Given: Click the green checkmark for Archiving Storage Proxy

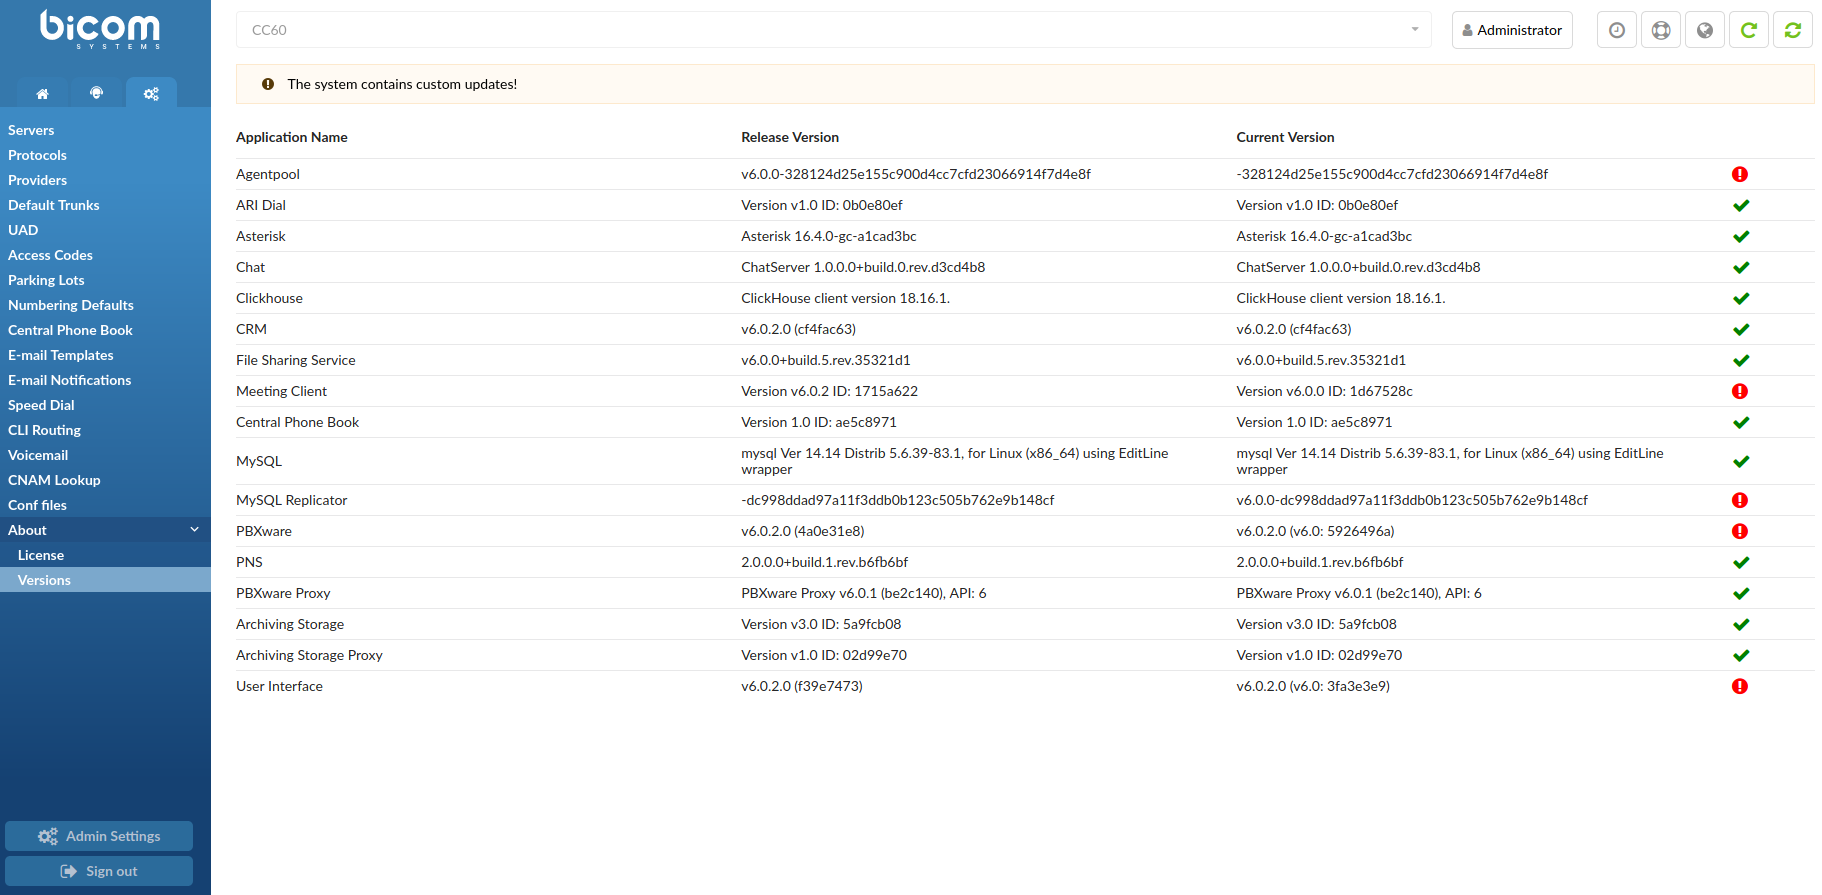Looking at the screenshot, I should [x=1741, y=655].
